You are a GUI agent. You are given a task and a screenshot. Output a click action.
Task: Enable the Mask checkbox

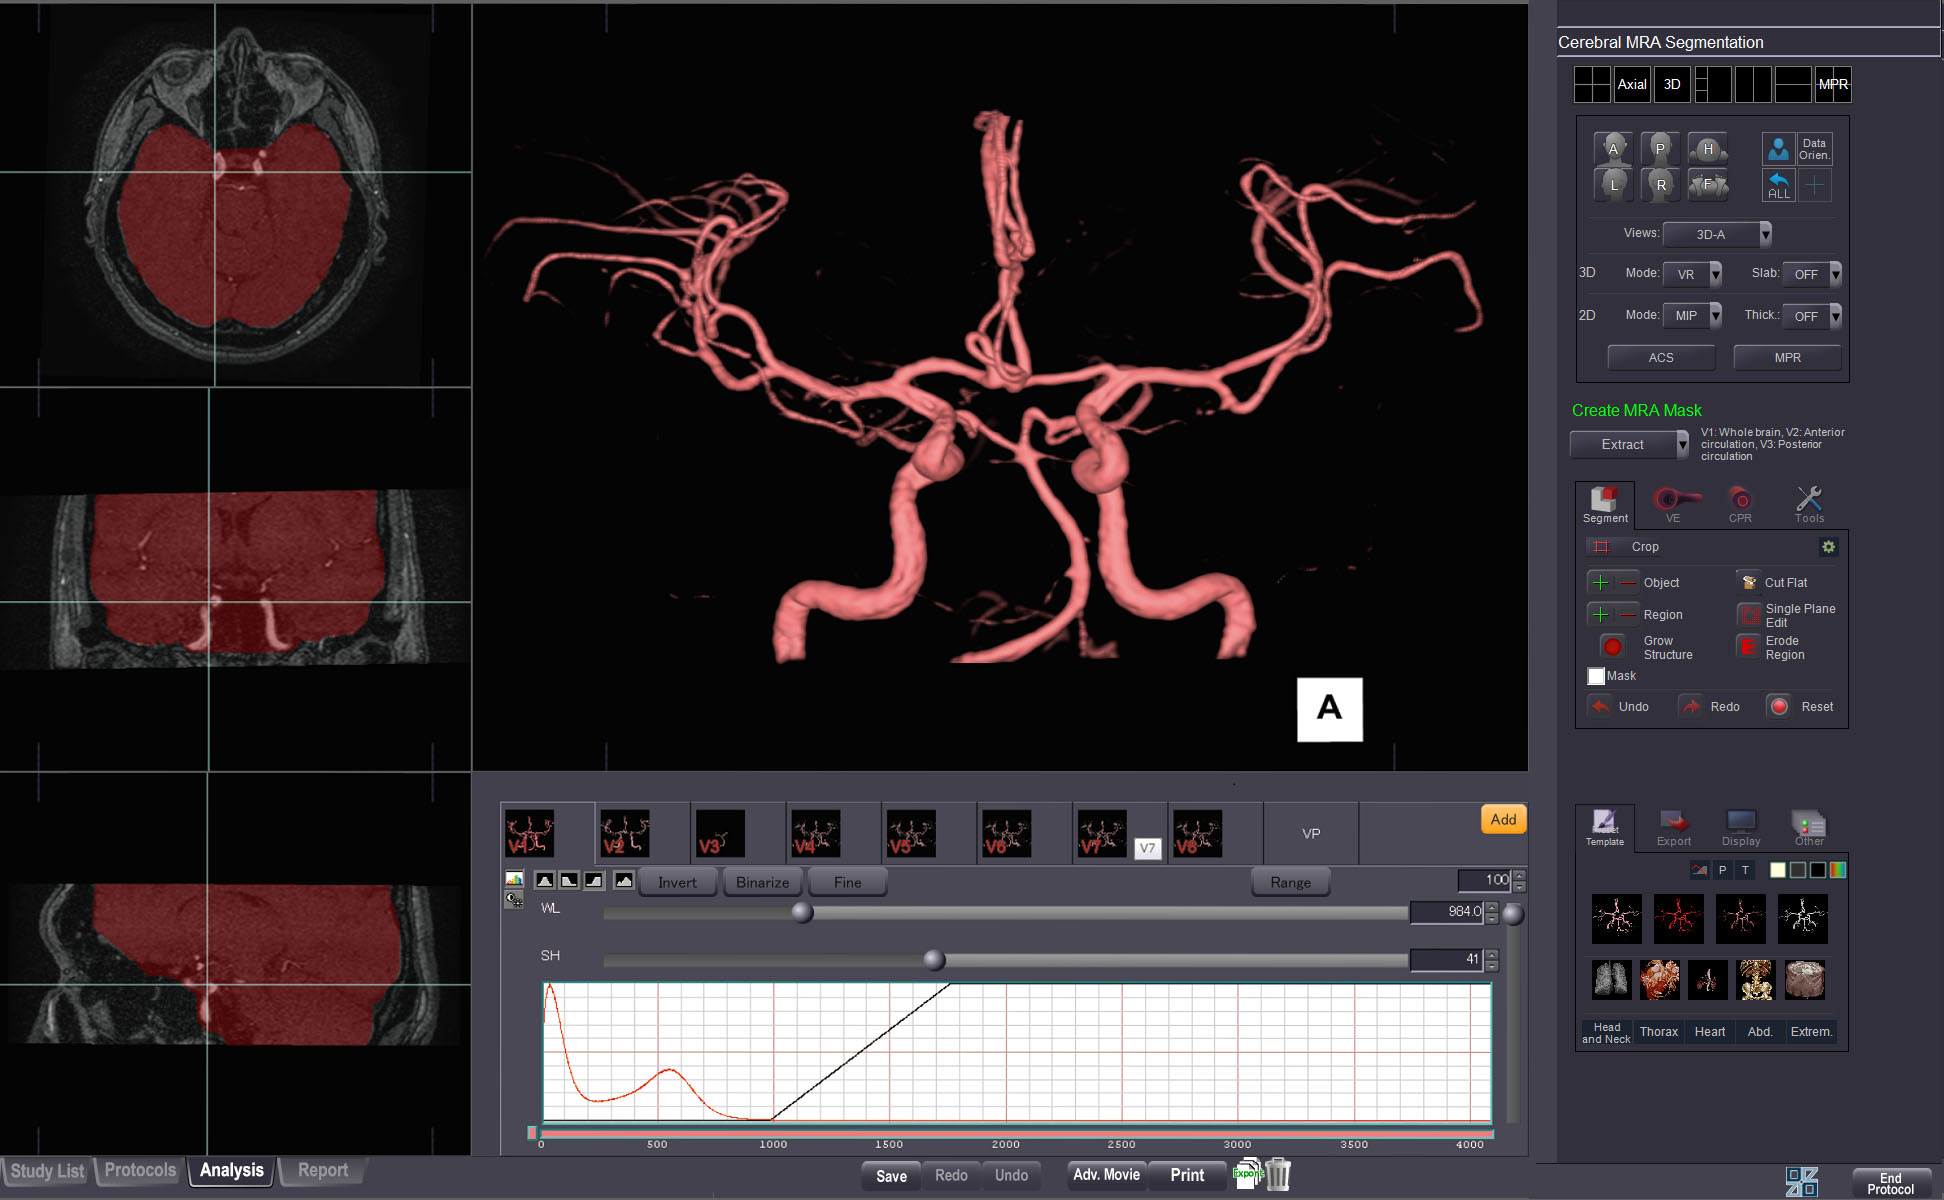tap(1596, 676)
